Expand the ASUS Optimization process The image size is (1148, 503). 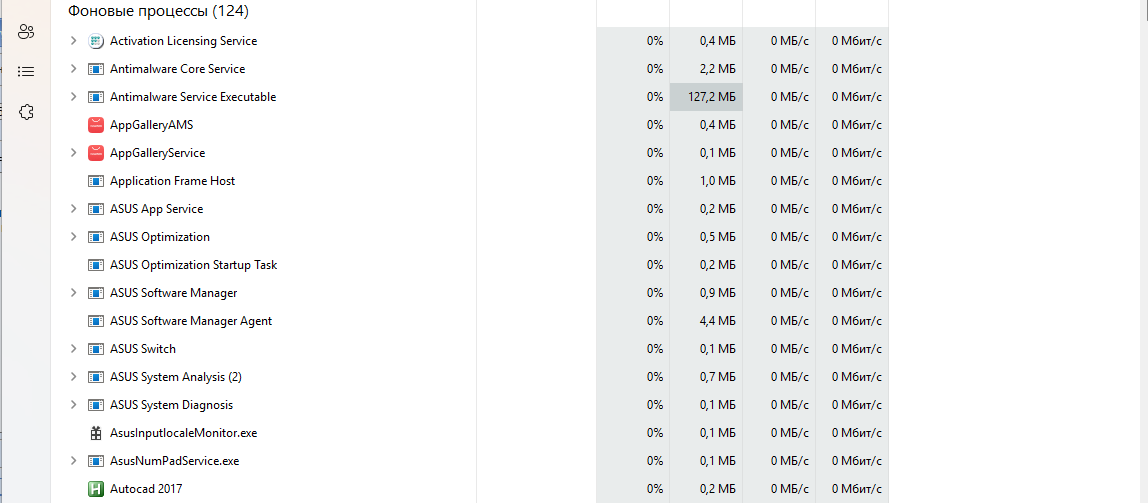click(73, 237)
